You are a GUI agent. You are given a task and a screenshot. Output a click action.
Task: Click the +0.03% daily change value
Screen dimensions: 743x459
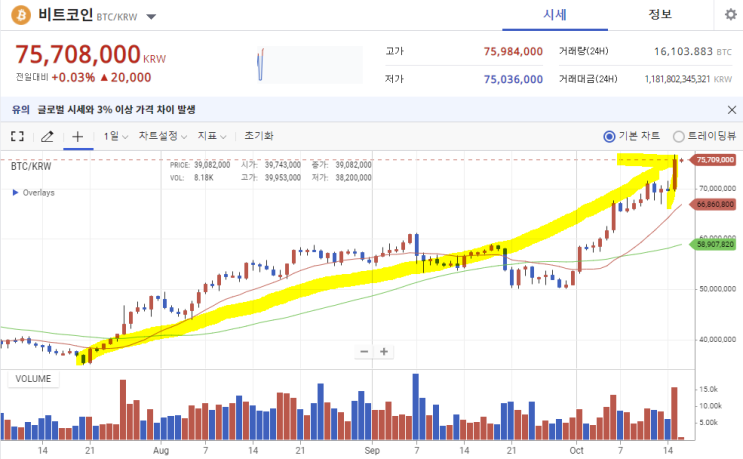[x=73, y=77]
